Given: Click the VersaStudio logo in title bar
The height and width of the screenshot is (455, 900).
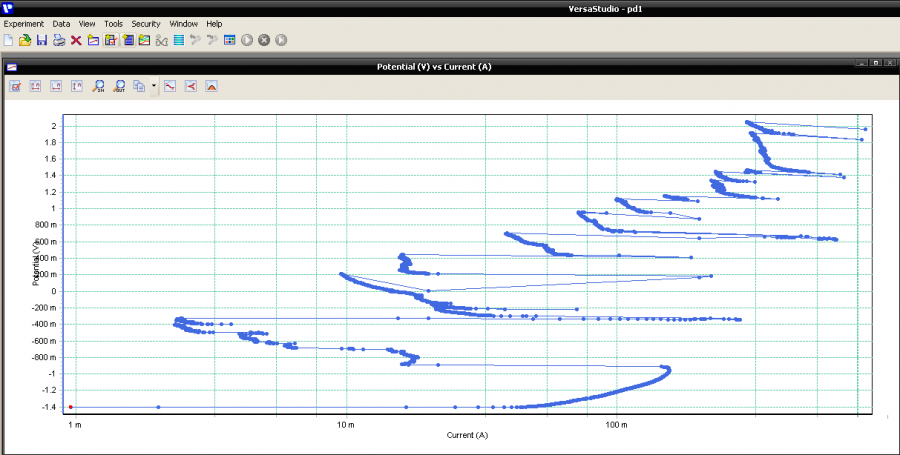Looking at the screenshot, I should click(7, 8).
